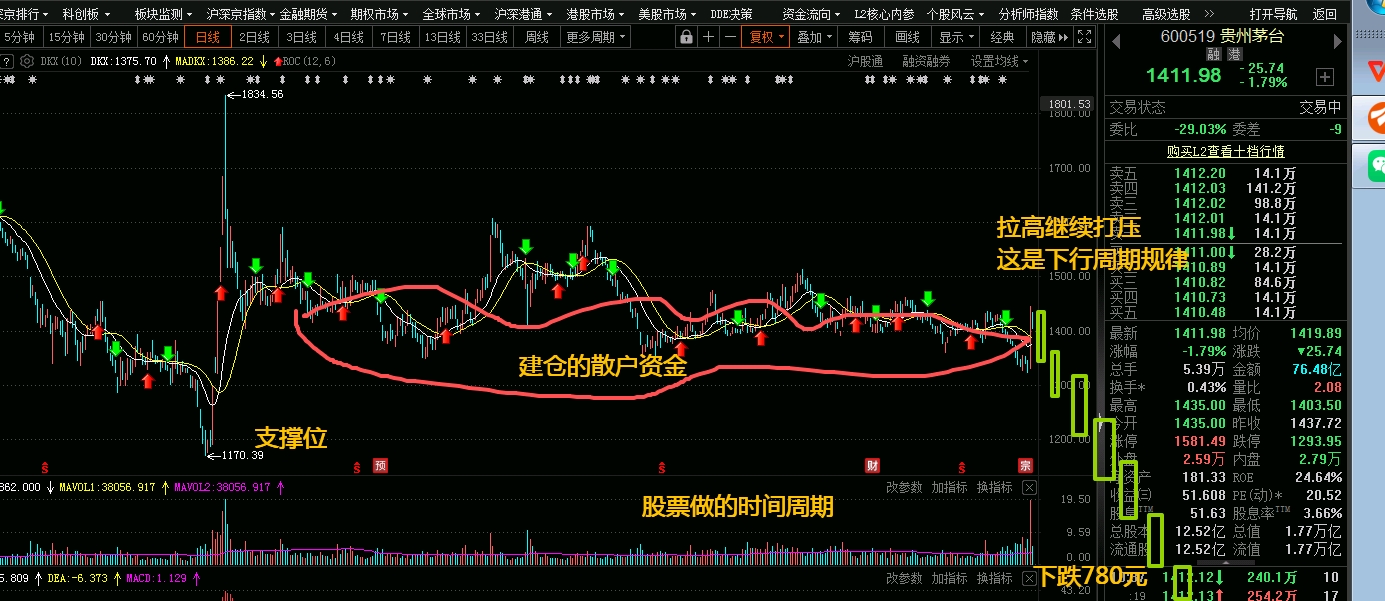
Task: Open 显示 display dropdown
Action: tap(957, 37)
